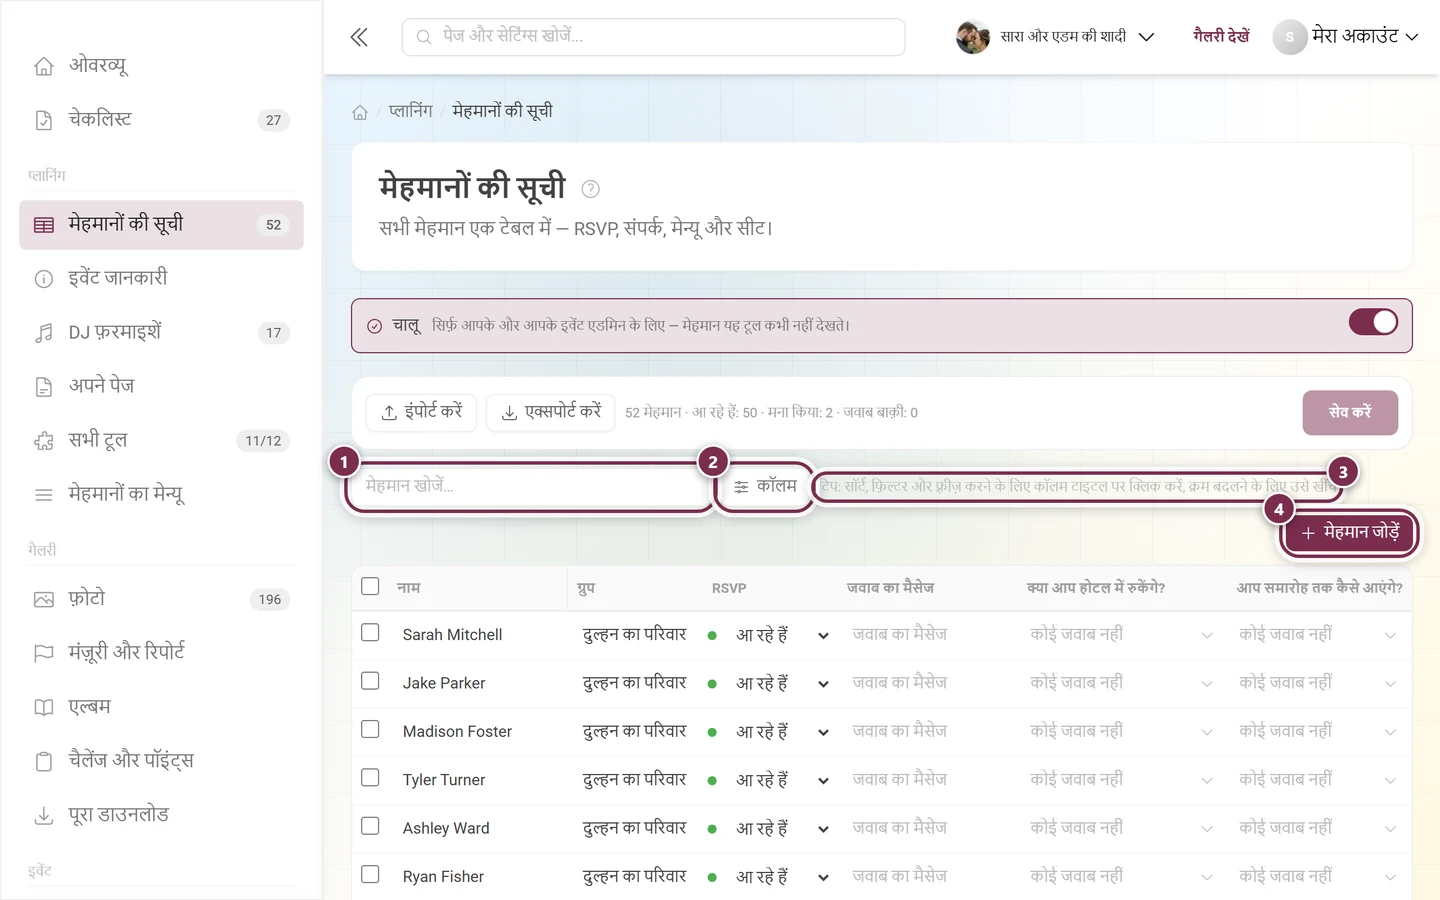Screen dimensions: 1440x900
Task: Click the couple photo avatar in header
Action: point(973,37)
